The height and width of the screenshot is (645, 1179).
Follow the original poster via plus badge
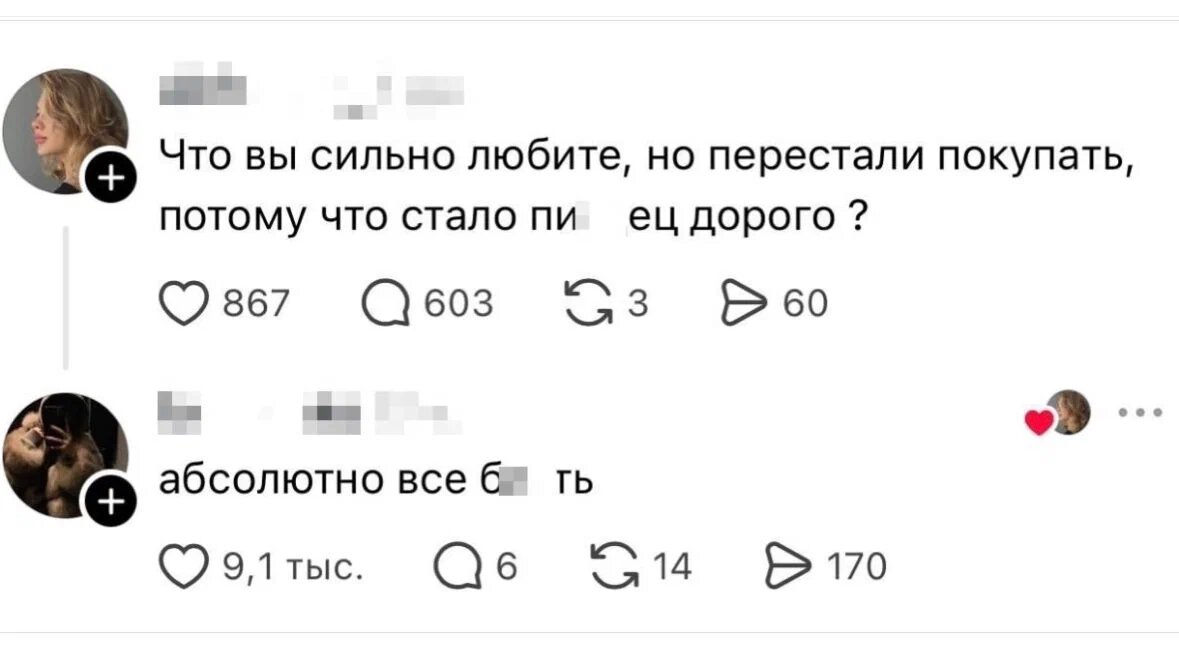pos(111,179)
